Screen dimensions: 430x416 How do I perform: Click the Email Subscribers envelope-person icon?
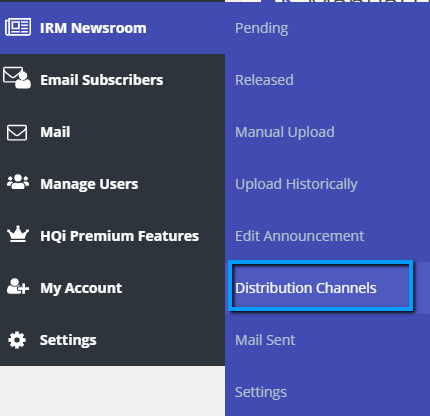pyautogui.click(x=17, y=78)
